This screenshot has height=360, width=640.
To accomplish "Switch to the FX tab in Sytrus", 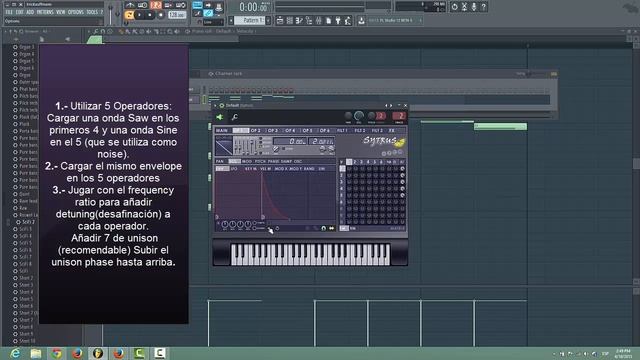I will click(x=391, y=130).
